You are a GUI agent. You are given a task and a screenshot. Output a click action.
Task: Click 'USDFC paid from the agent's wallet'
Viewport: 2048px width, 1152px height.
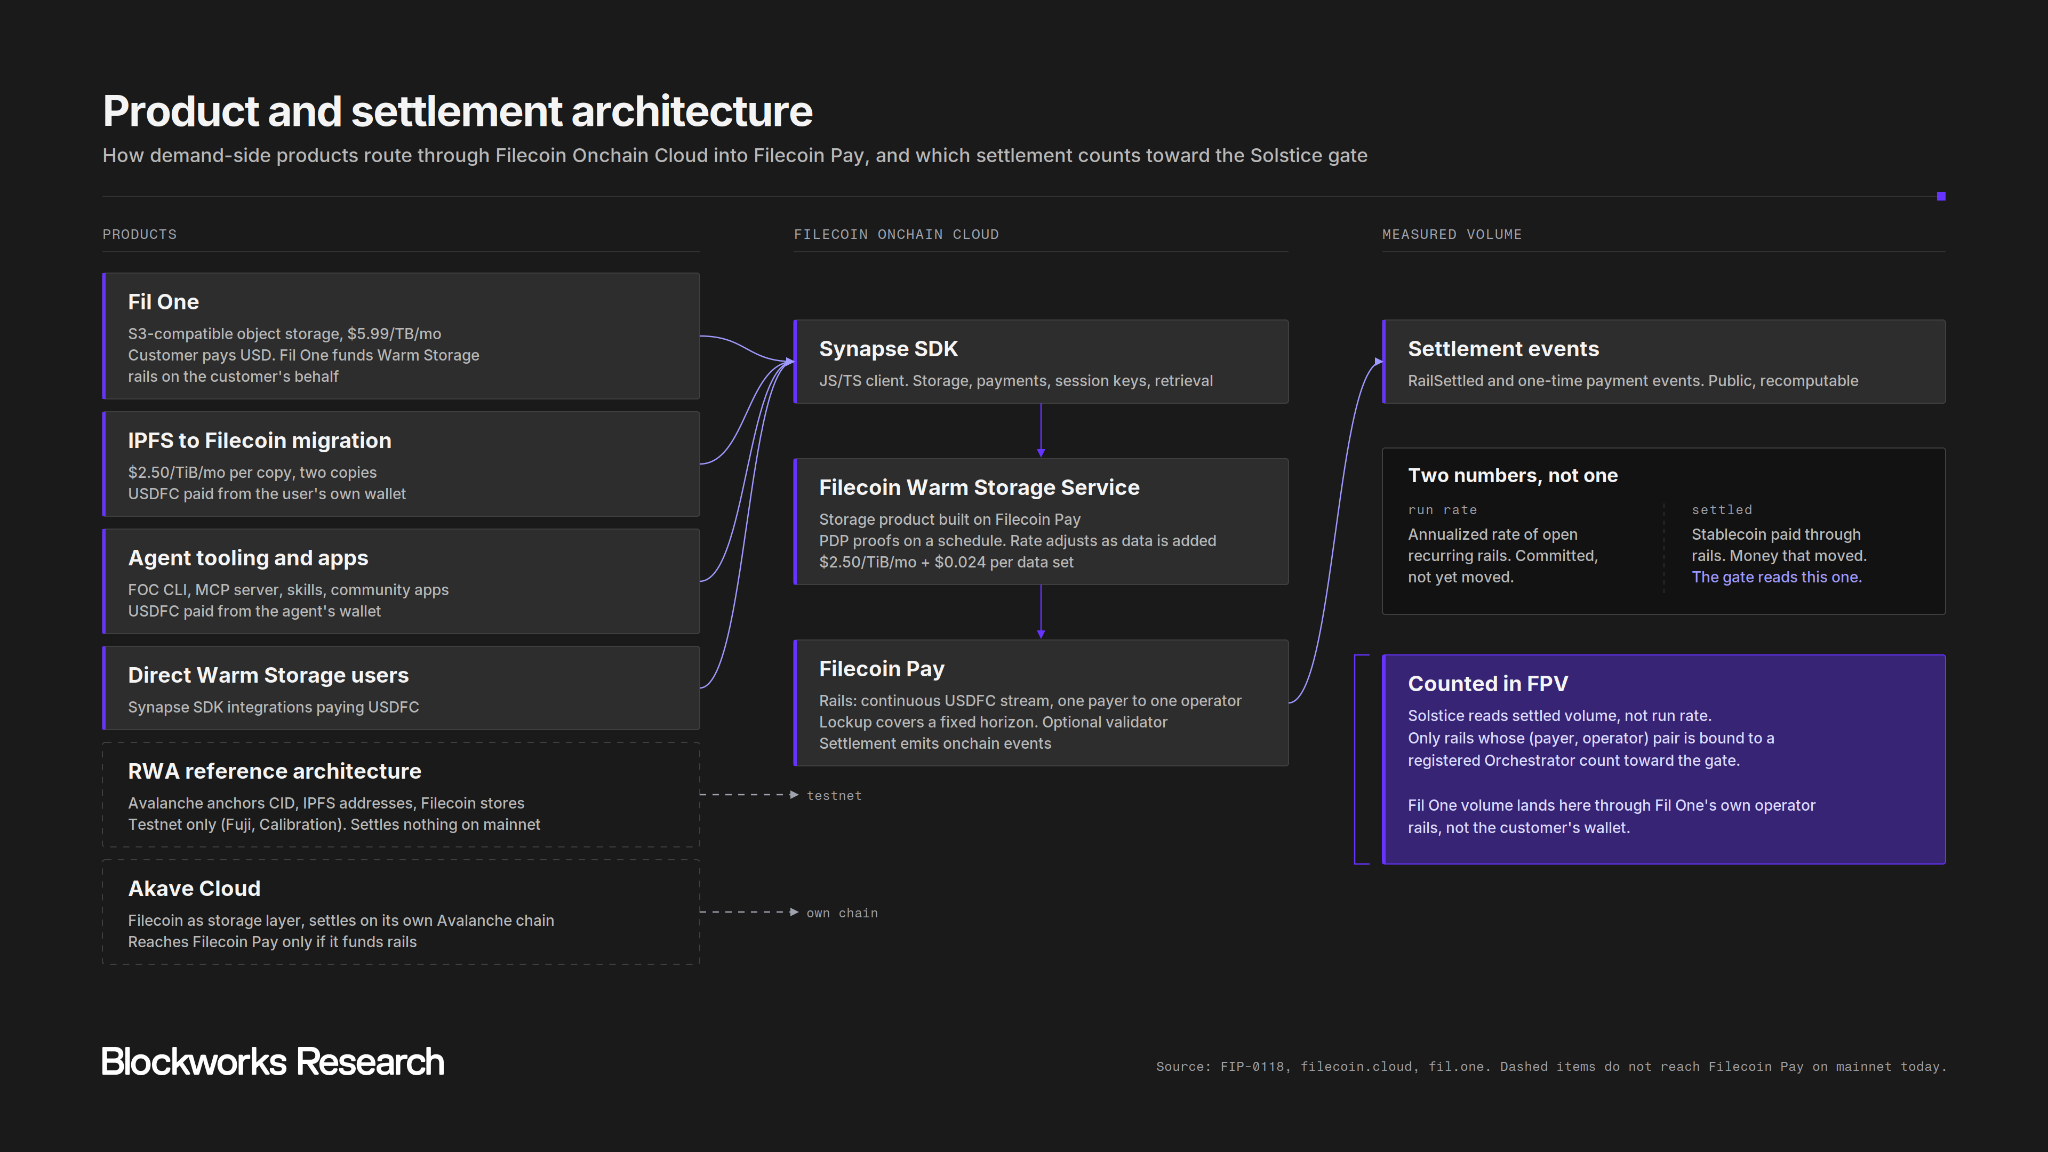coord(254,611)
